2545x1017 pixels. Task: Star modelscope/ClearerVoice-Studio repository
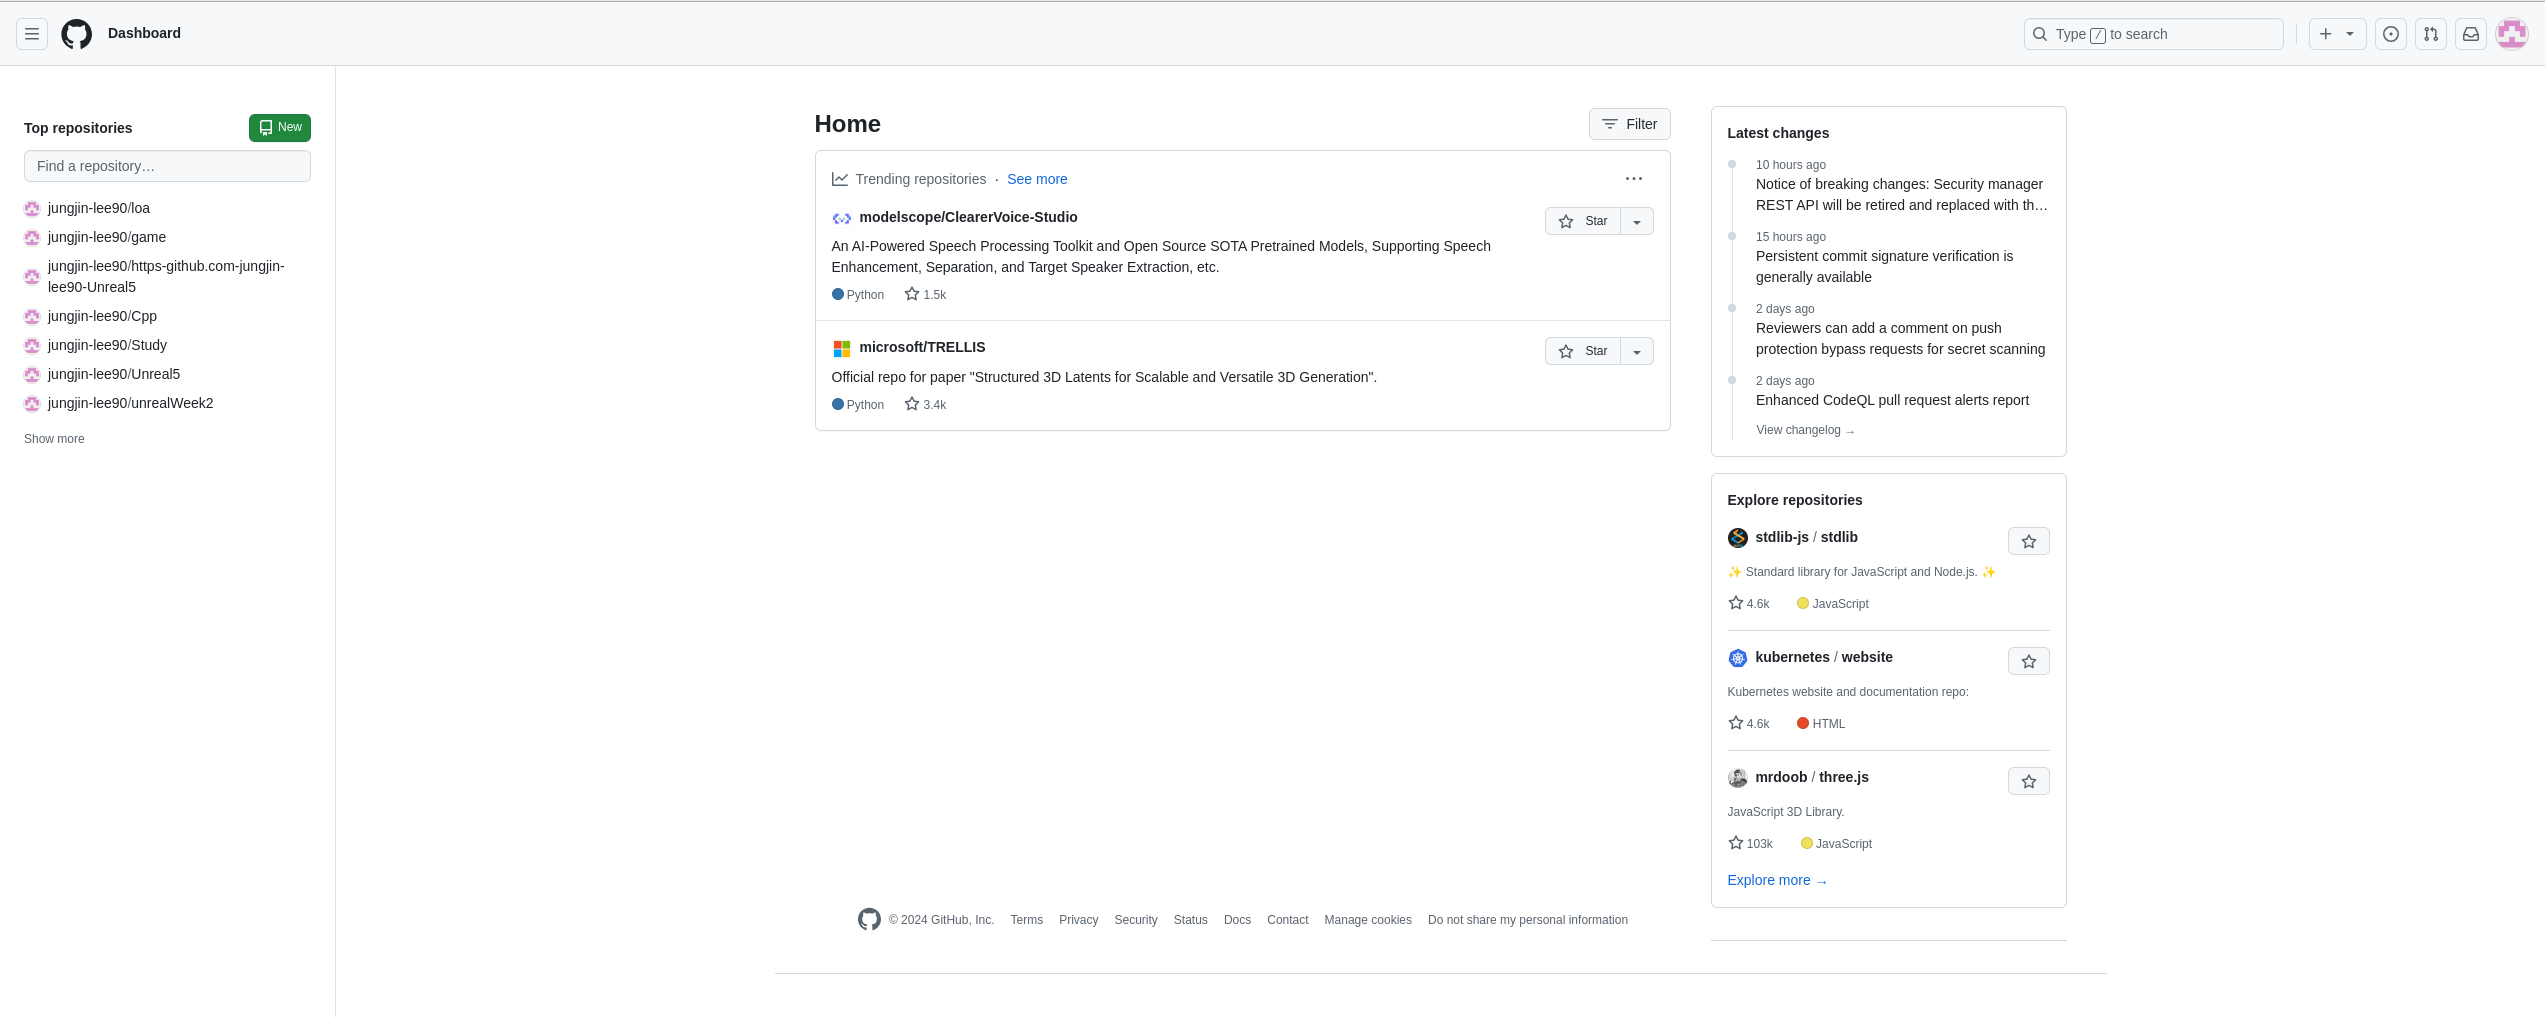tap(1583, 221)
